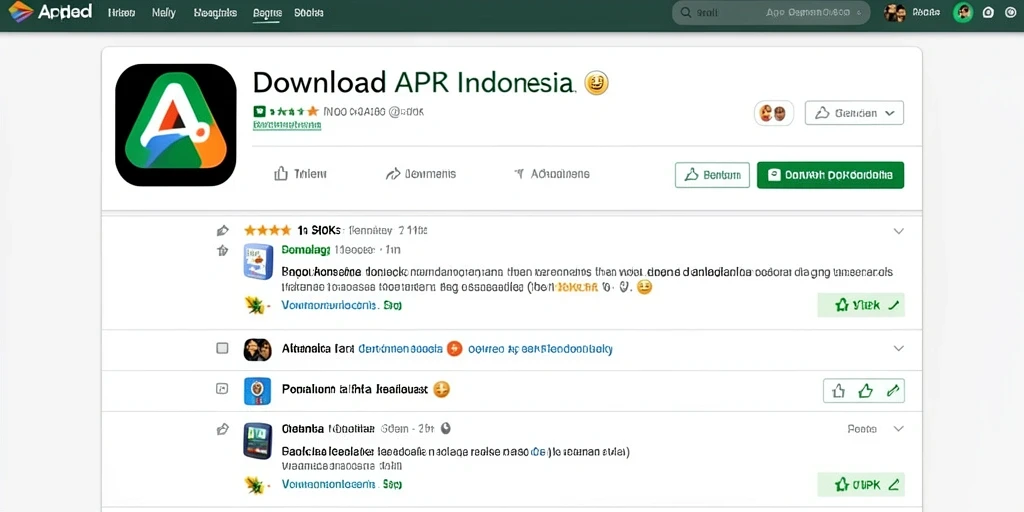Click the share arrow Bemmenis icon
The image size is (1024, 512).
click(x=392, y=174)
